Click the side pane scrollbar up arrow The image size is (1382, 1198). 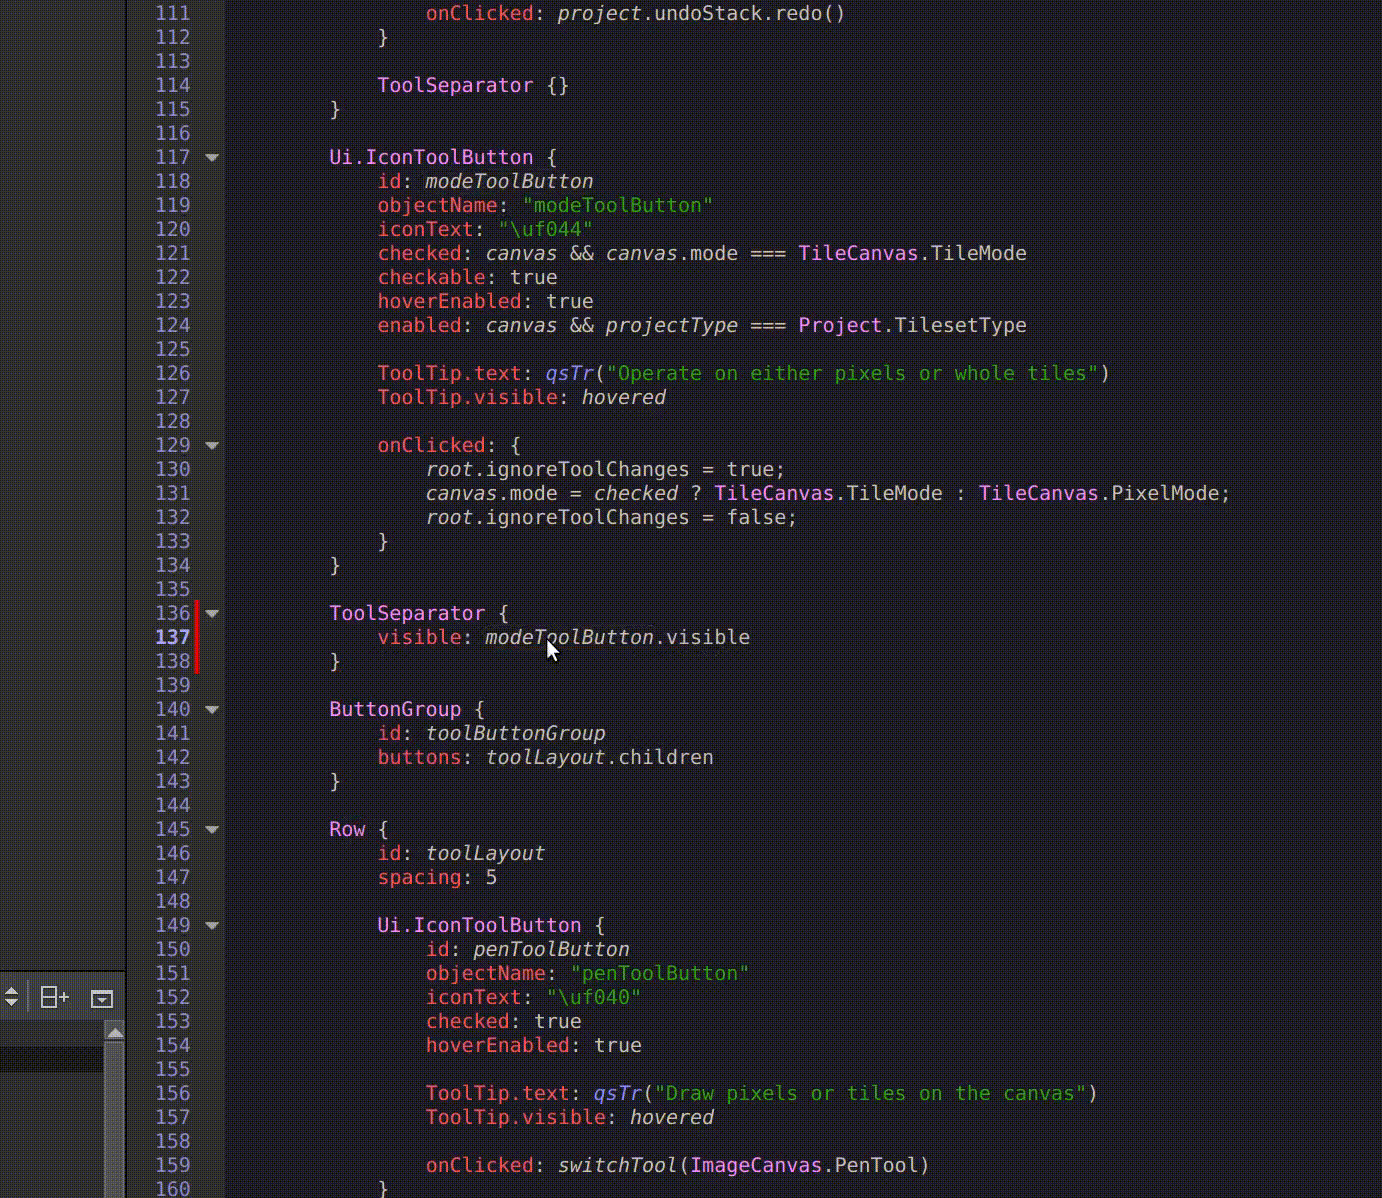coord(114,1032)
